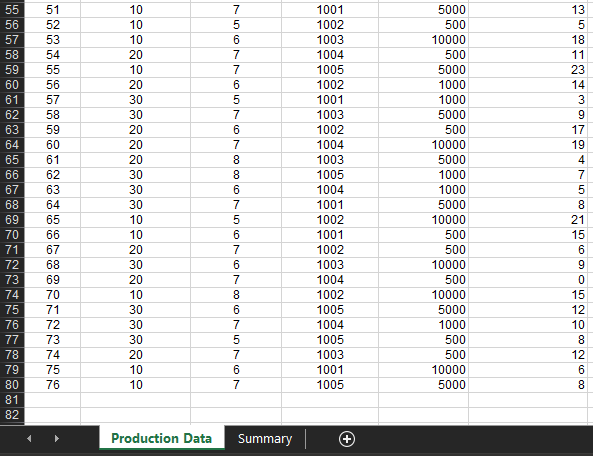The image size is (593, 456).
Task: Switch to the Summary sheet tab
Action: (x=265, y=439)
